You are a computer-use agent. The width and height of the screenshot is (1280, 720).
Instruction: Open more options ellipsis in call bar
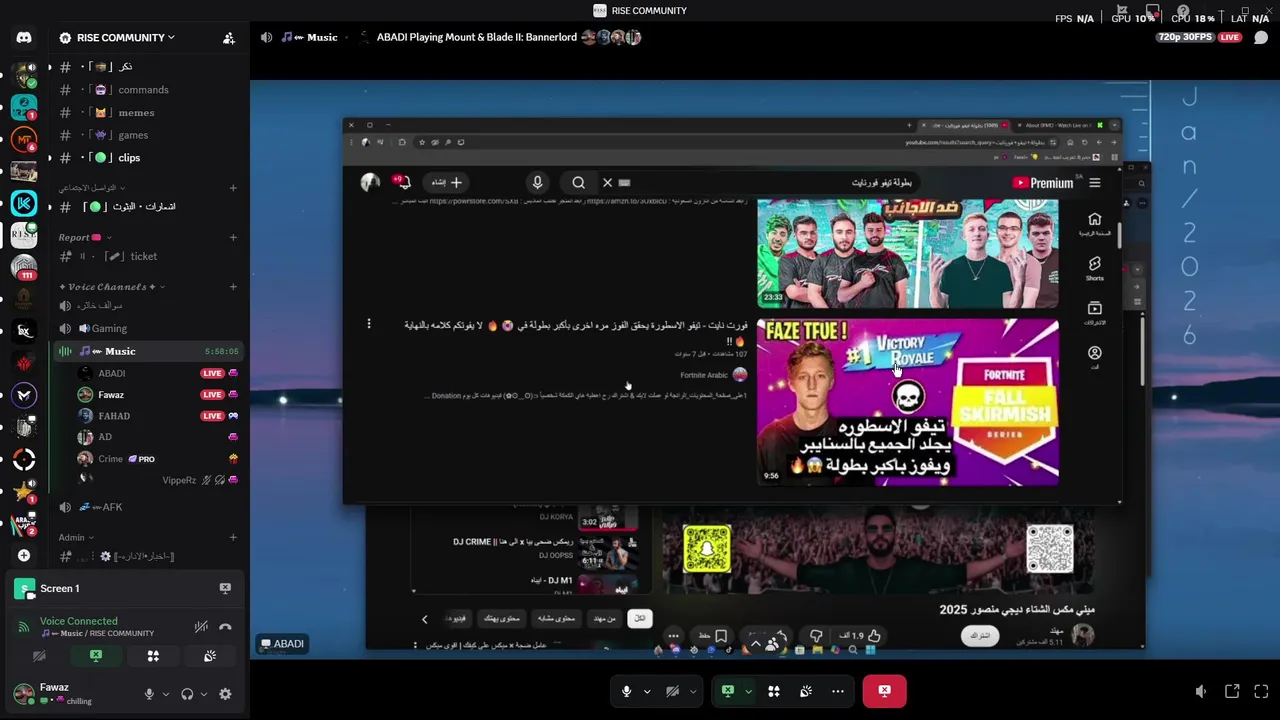point(838,691)
